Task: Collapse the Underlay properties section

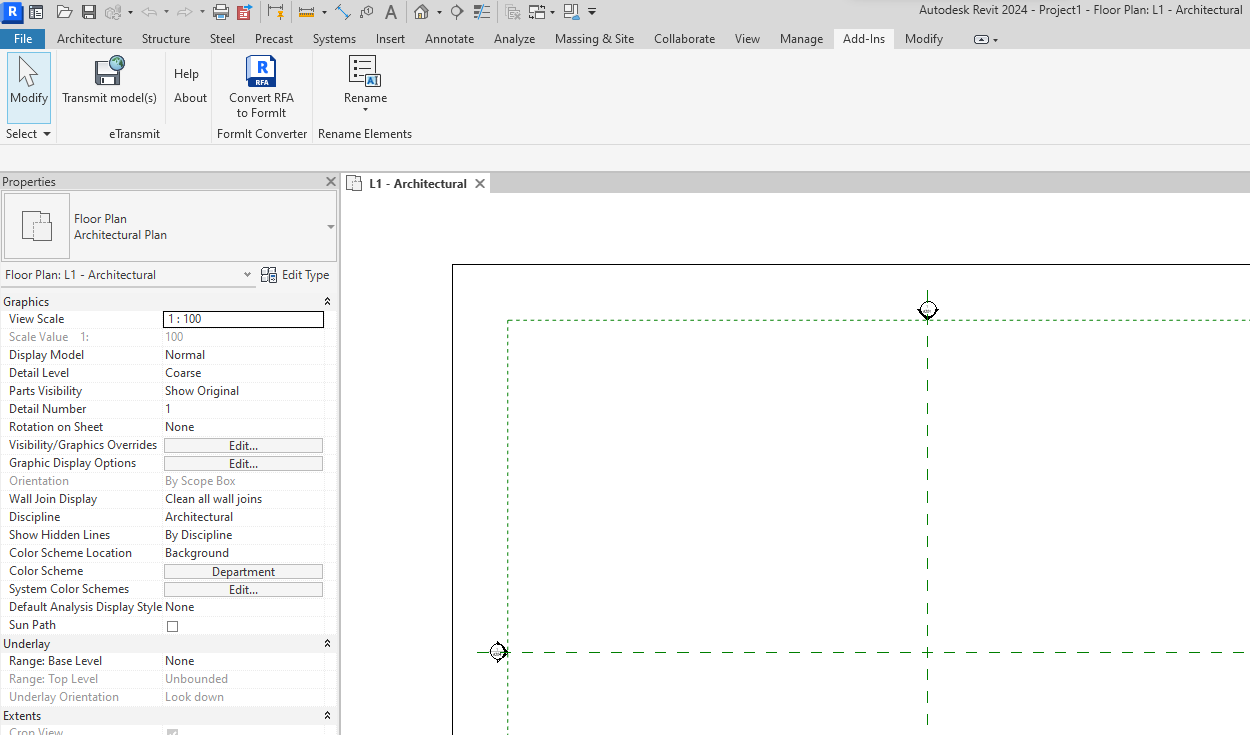Action: click(x=327, y=644)
